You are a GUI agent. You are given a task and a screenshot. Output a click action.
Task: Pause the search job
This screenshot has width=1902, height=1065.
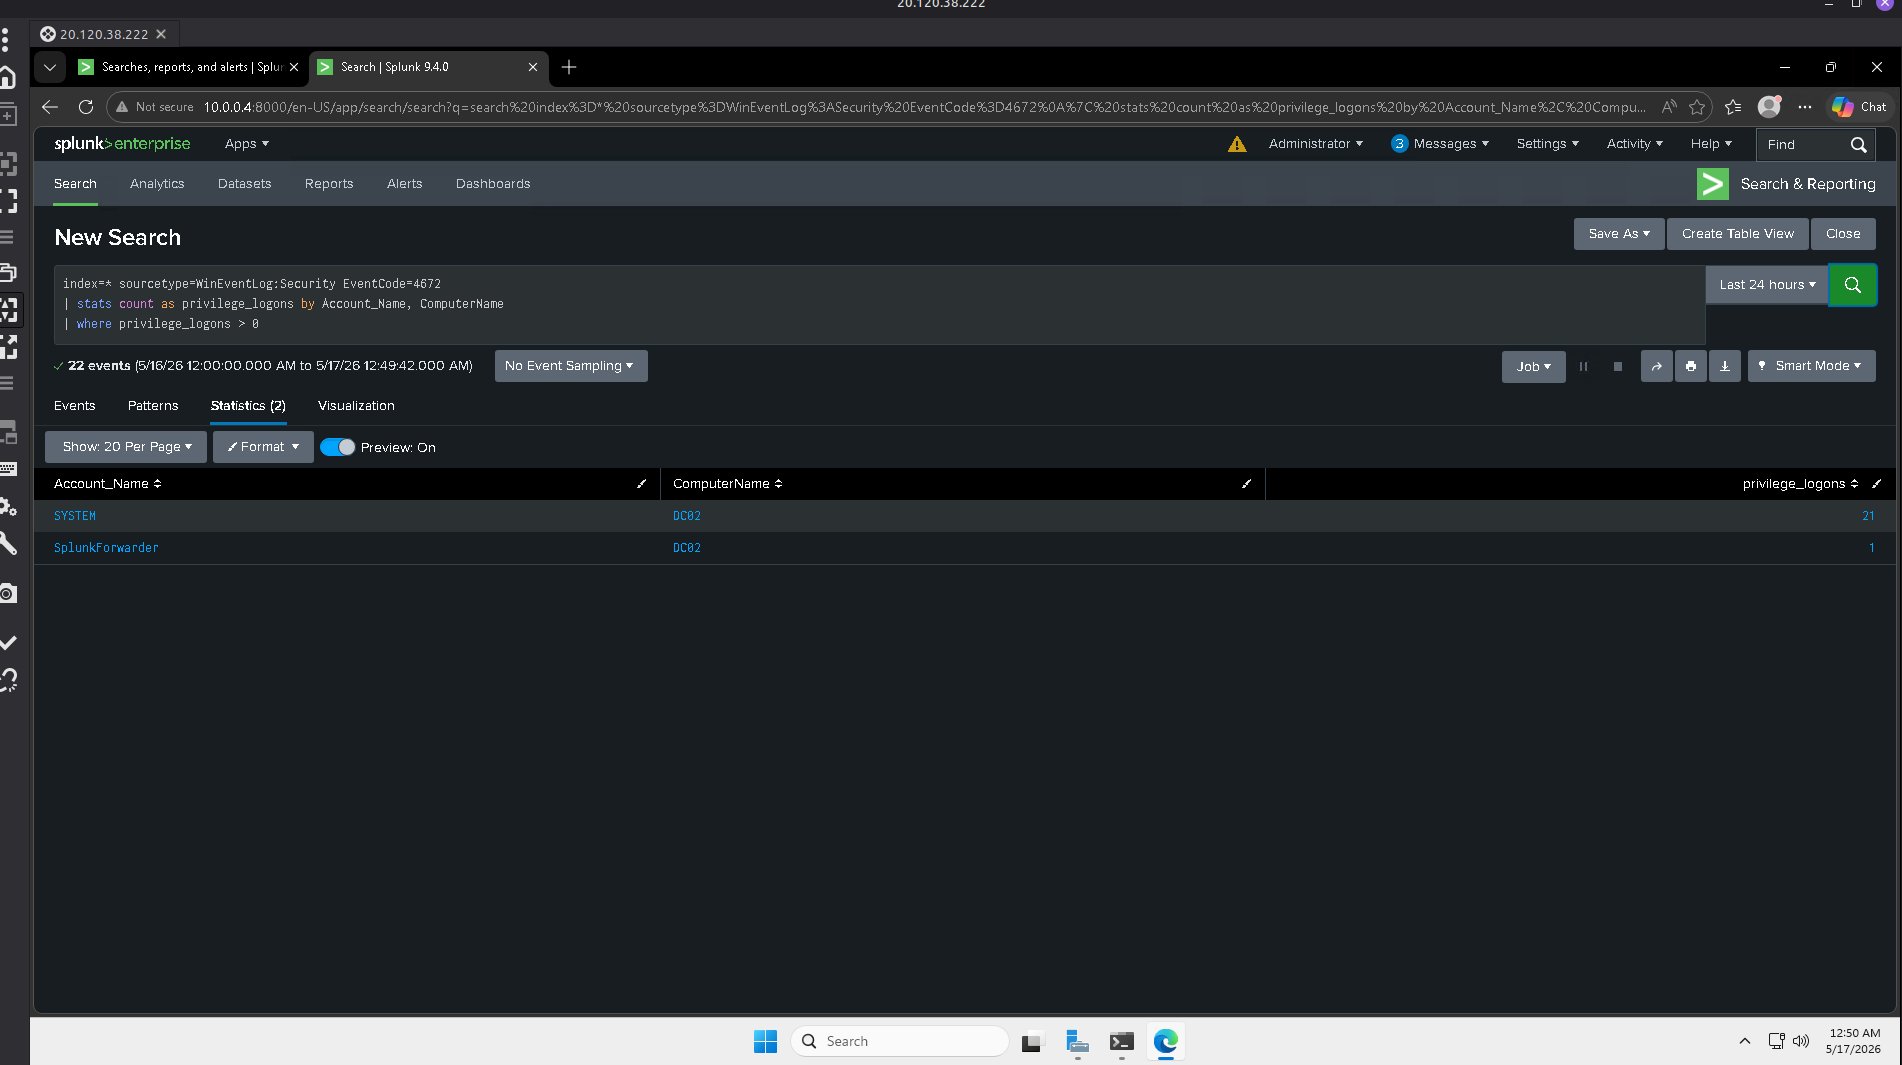click(x=1583, y=367)
